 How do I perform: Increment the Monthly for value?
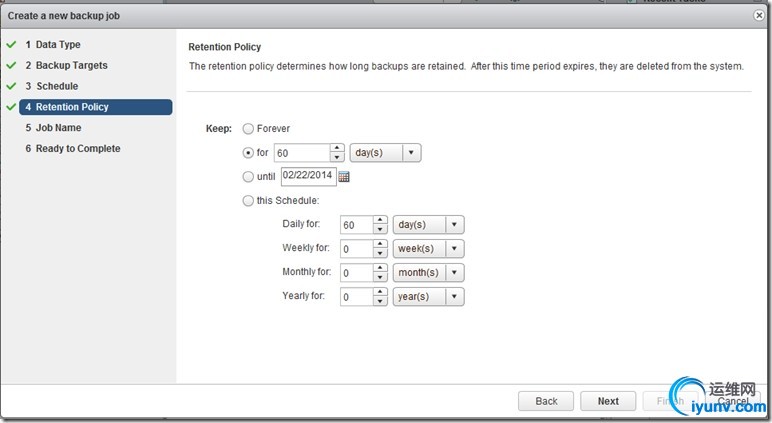pyautogui.click(x=380, y=268)
